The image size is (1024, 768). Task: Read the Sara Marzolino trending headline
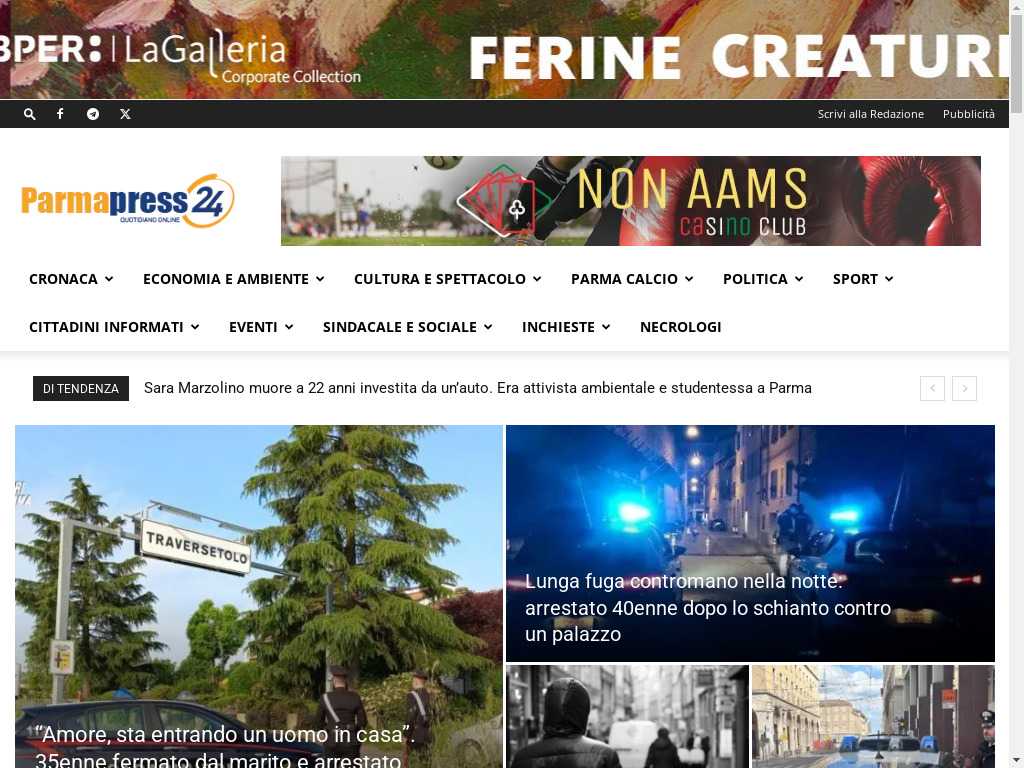tap(477, 388)
